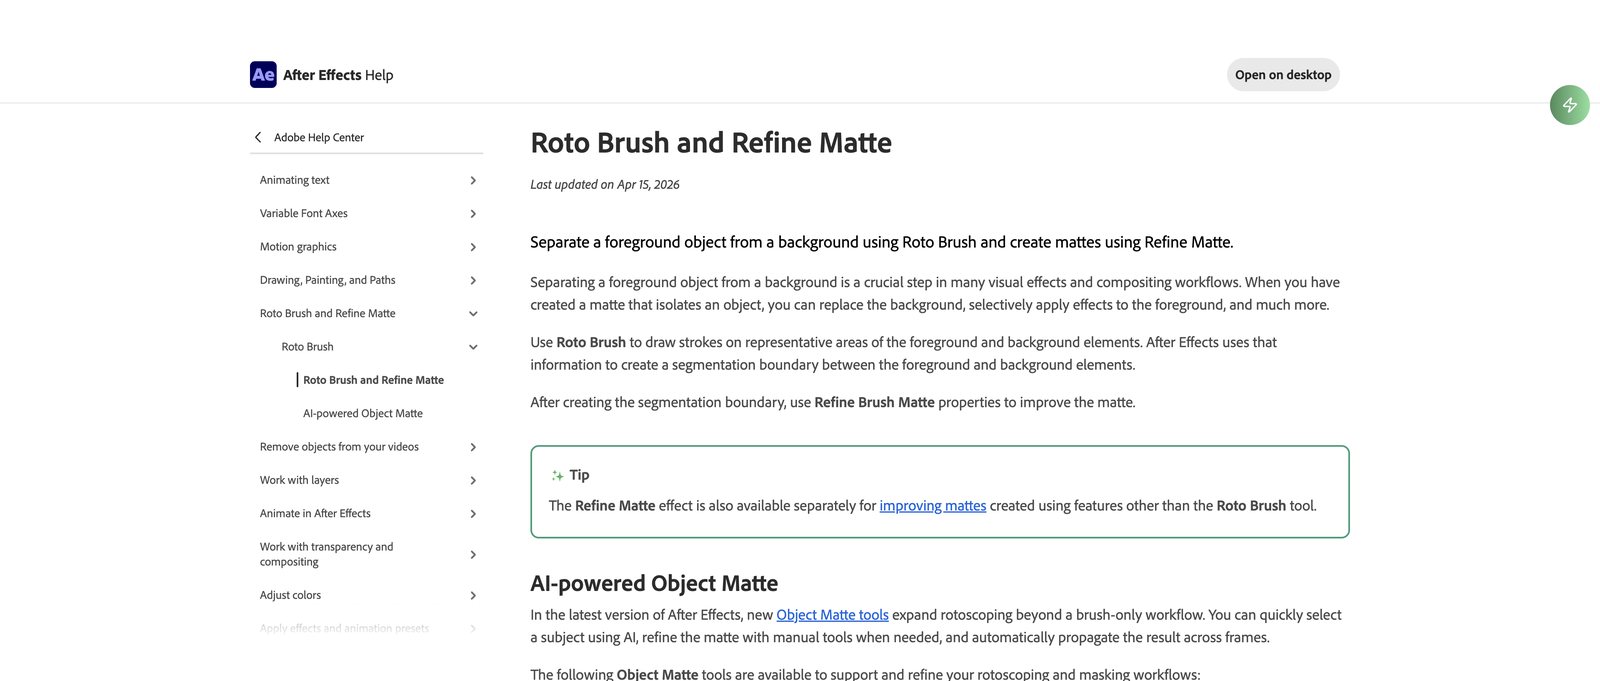Open Adjust colors sidebar item
1600x681 pixels.
[x=290, y=595]
